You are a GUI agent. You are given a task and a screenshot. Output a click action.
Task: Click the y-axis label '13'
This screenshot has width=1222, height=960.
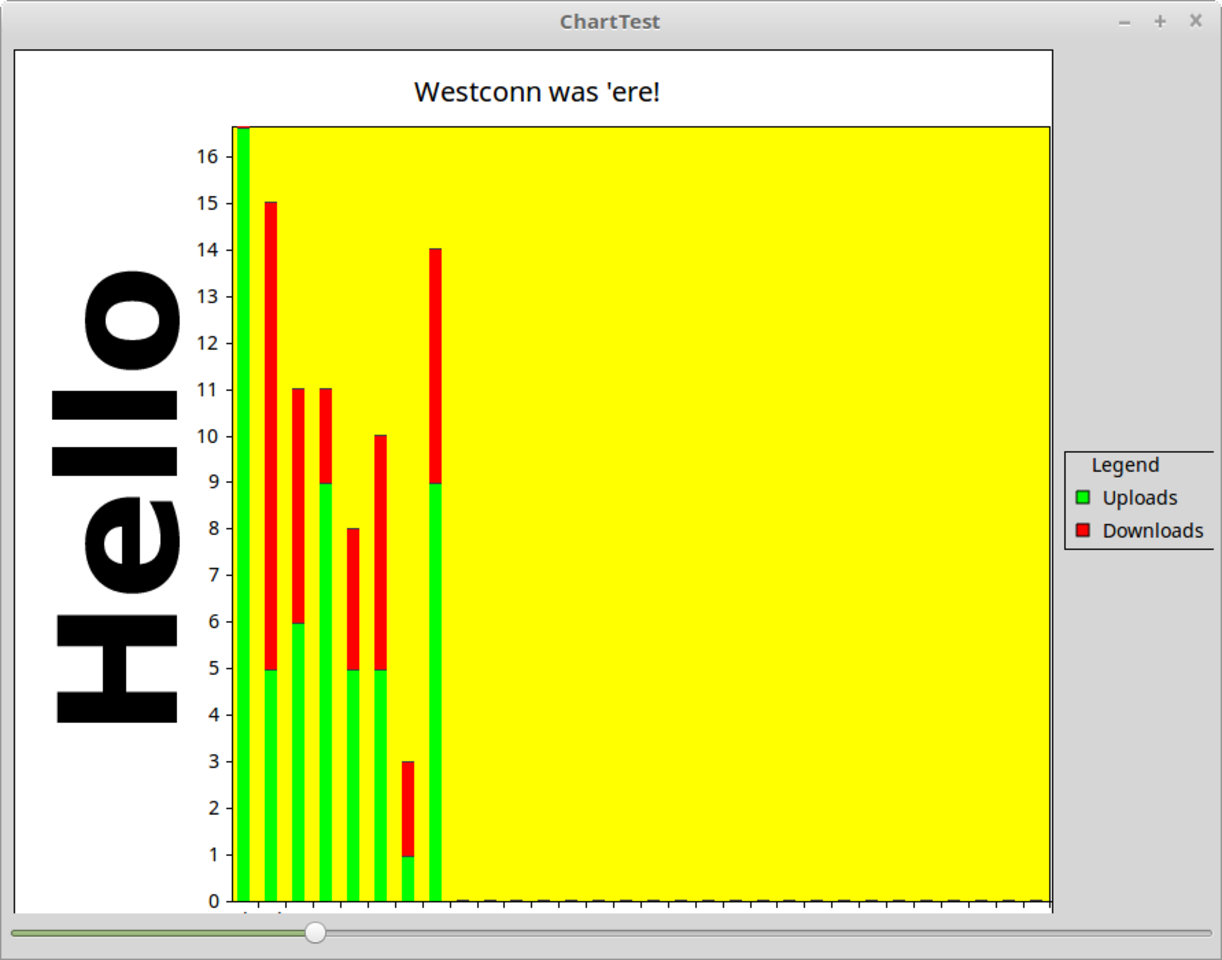click(x=208, y=296)
